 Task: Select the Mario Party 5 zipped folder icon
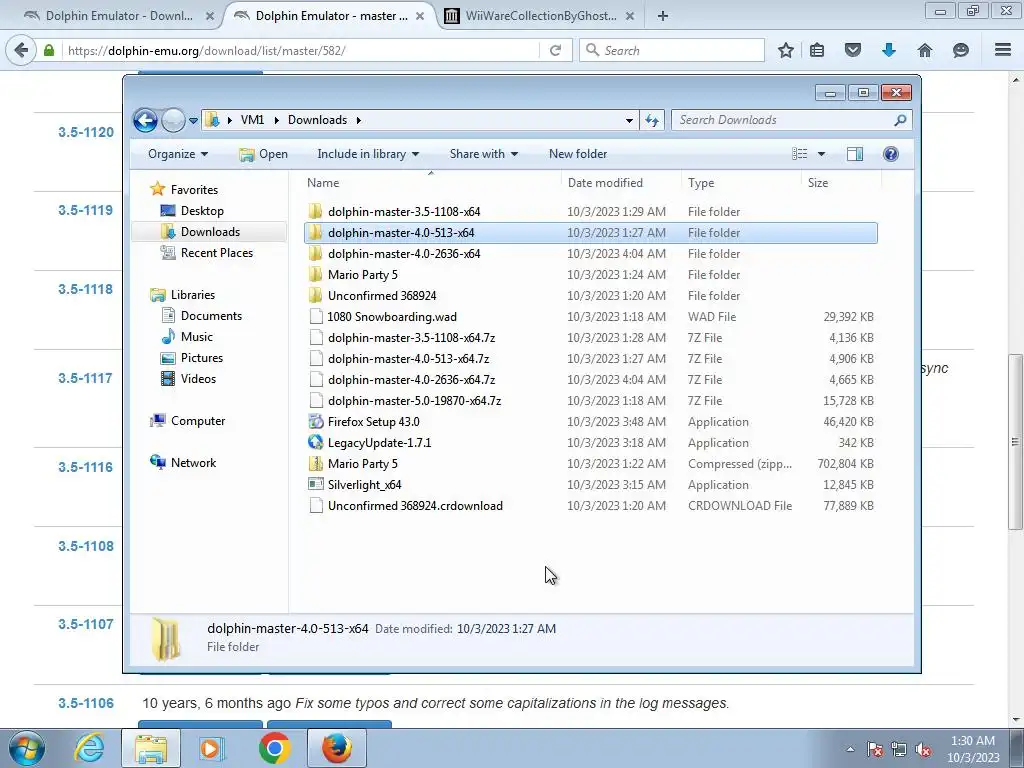pos(315,464)
